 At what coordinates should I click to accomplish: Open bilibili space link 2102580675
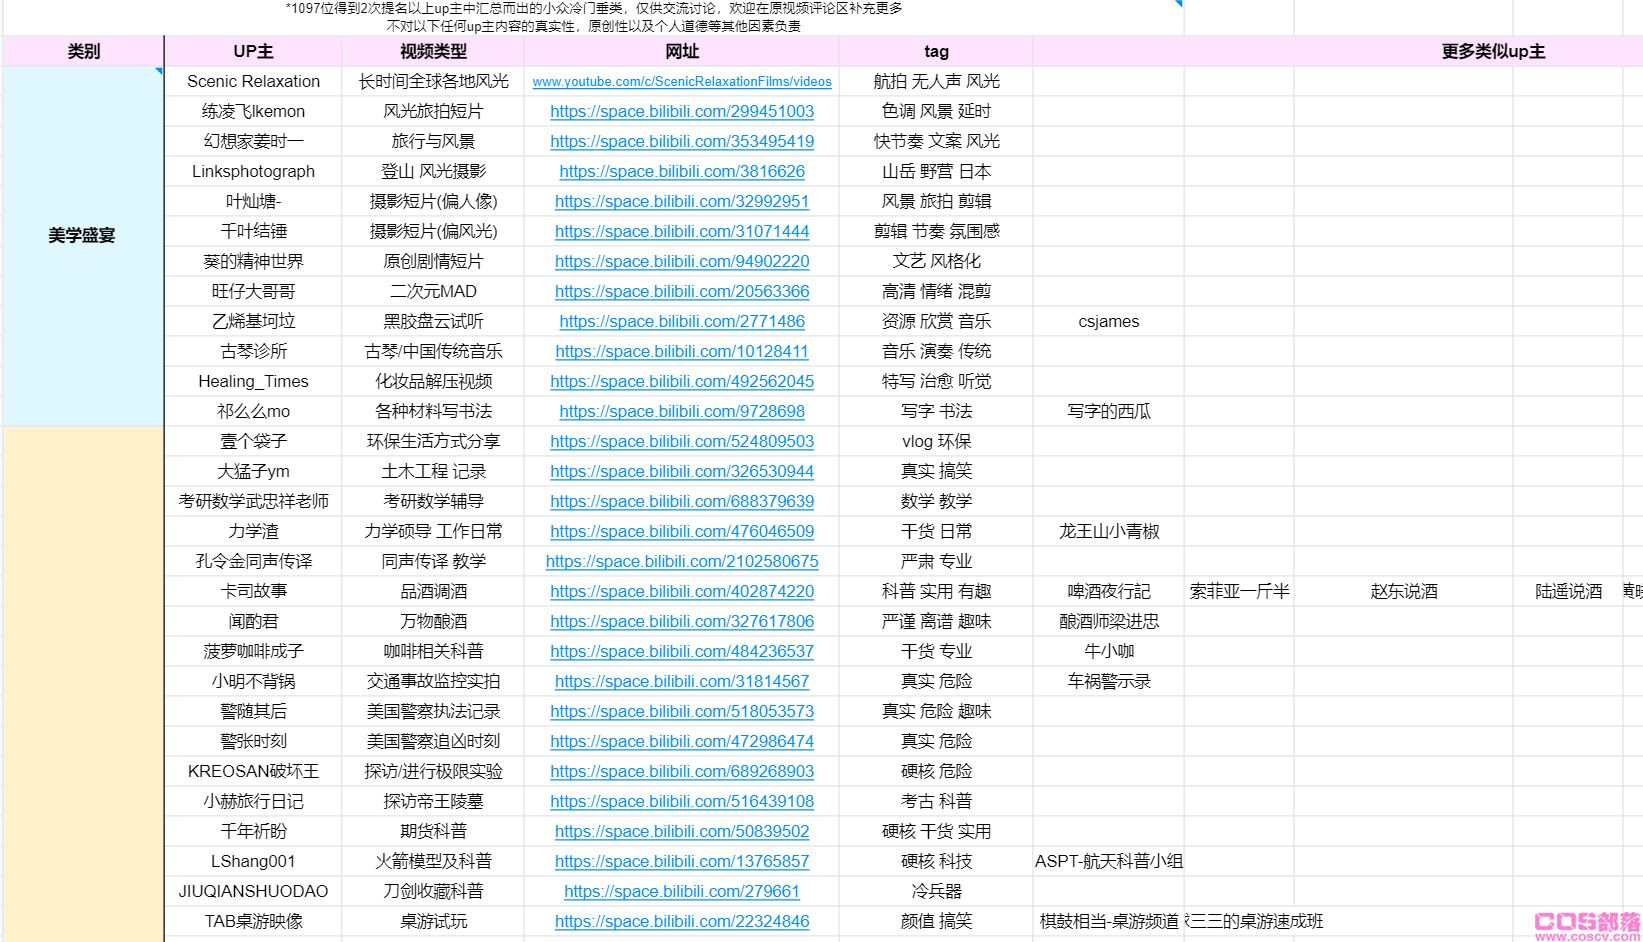682,562
